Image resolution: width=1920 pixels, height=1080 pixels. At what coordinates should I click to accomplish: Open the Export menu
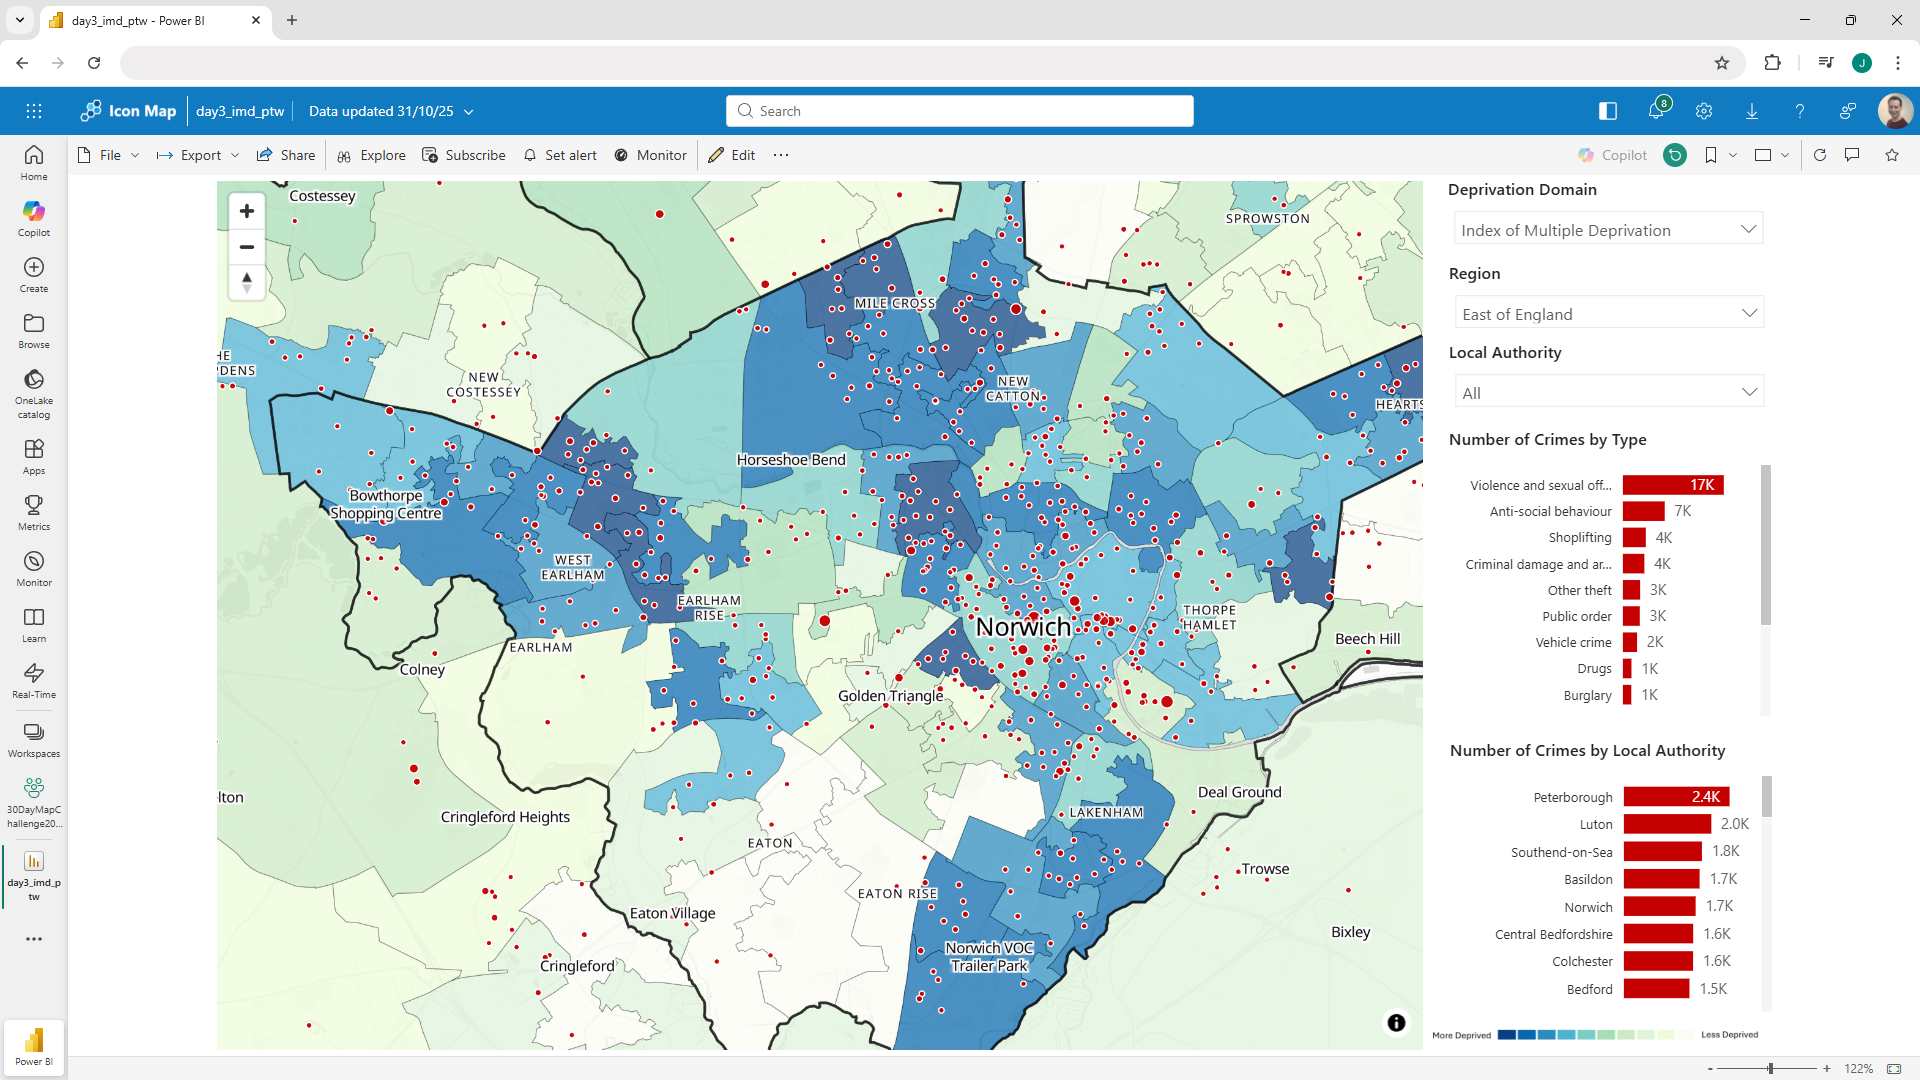(199, 155)
